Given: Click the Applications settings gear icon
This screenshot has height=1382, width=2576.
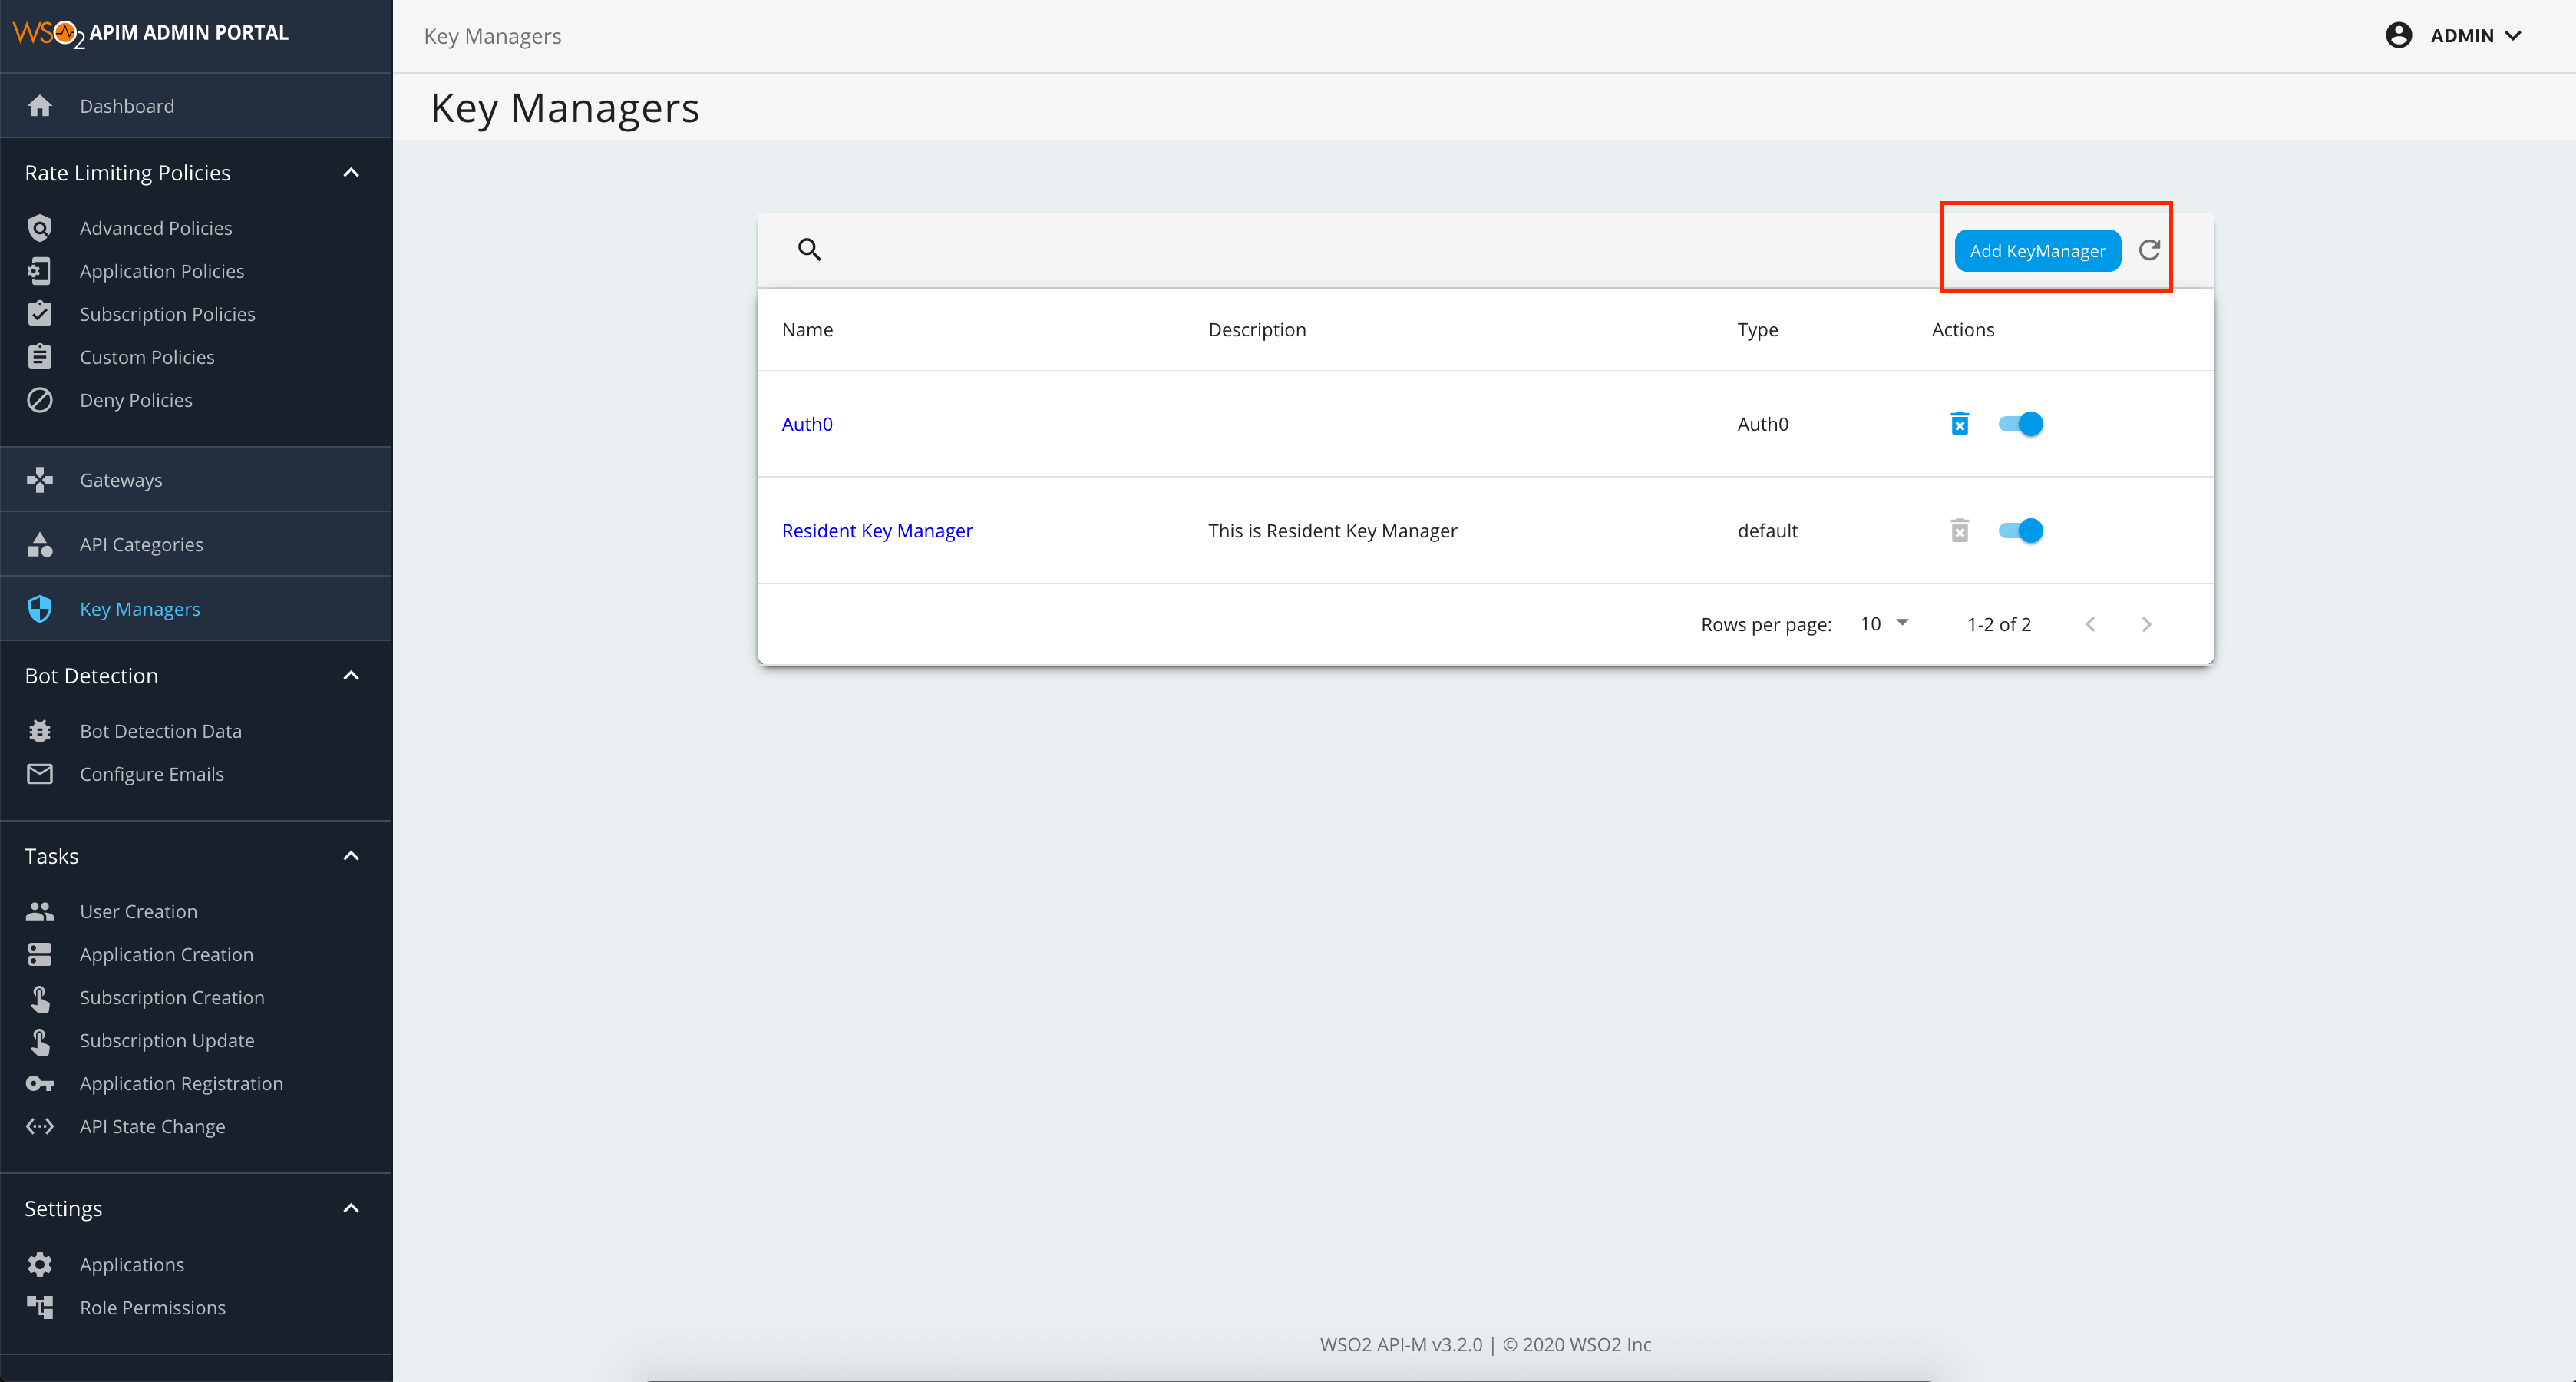Looking at the screenshot, I should tap(40, 1265).
